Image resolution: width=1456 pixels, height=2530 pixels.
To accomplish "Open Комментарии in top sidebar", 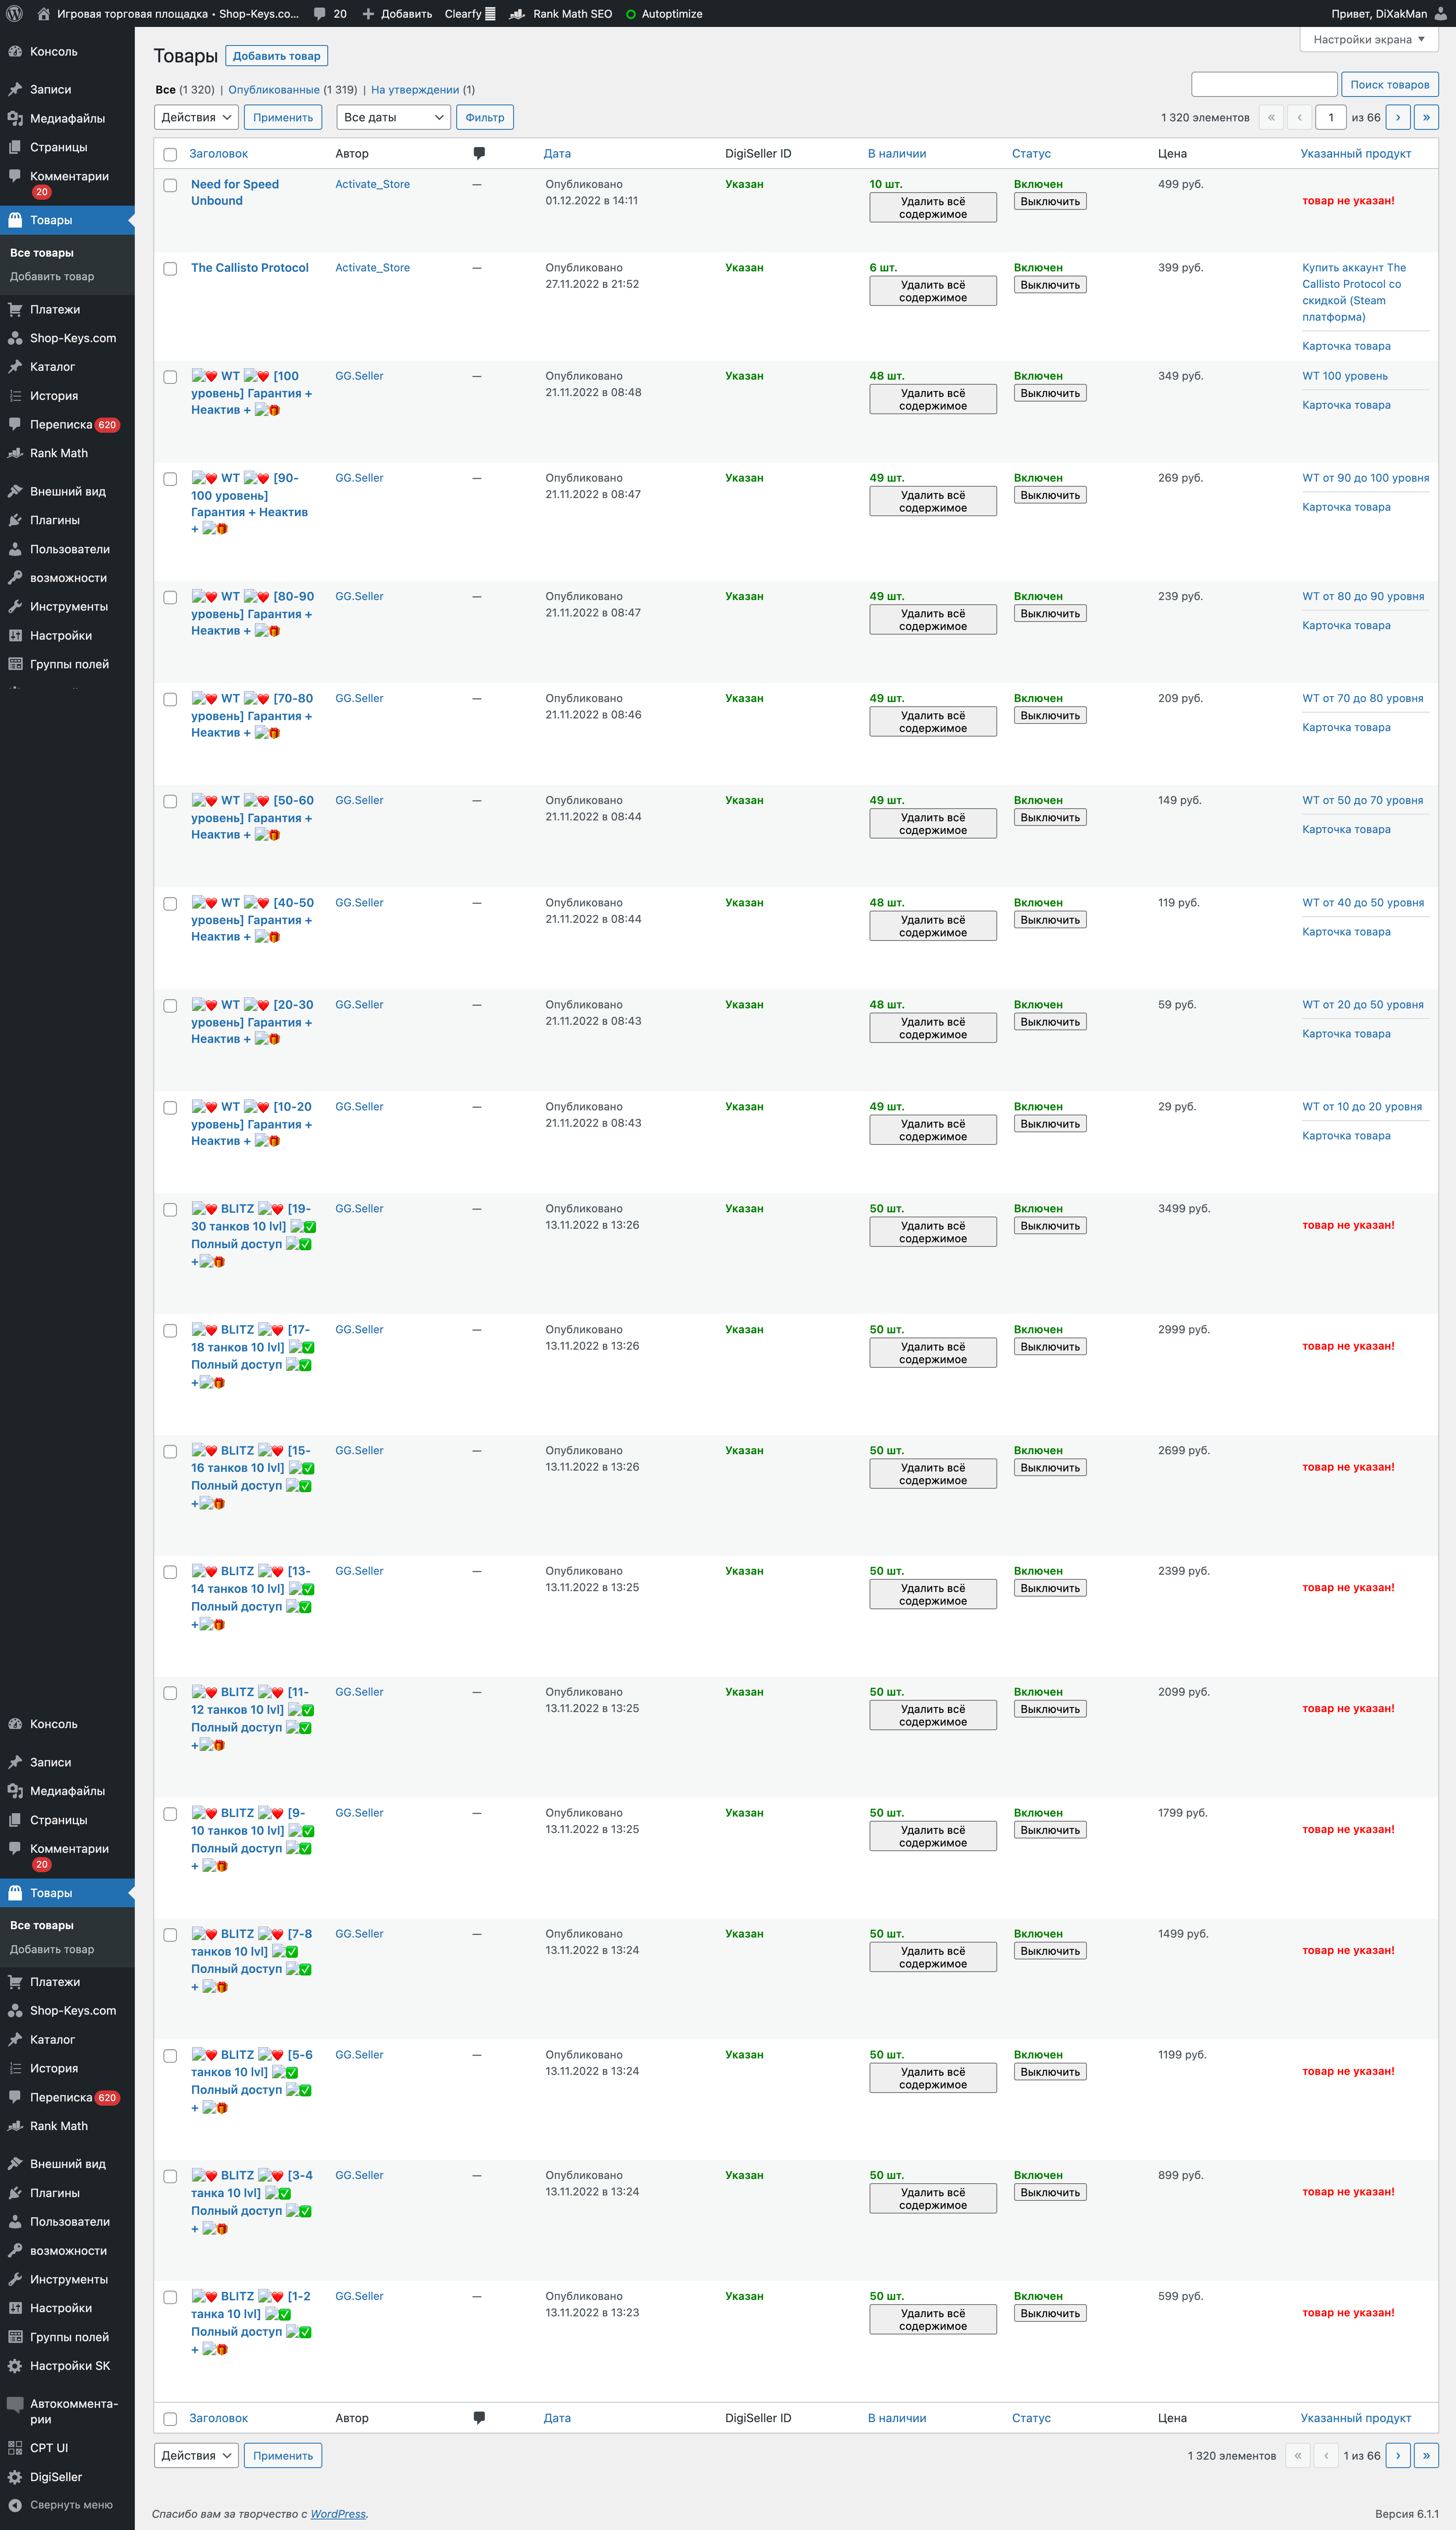I will (x=67, y=183).
